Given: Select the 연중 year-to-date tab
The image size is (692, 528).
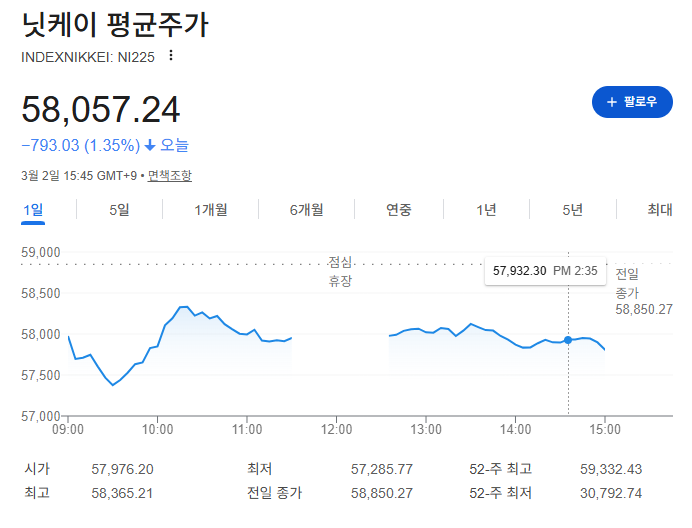Looking at the screenshot, I should pyautogui.click(x=399, y=210).
